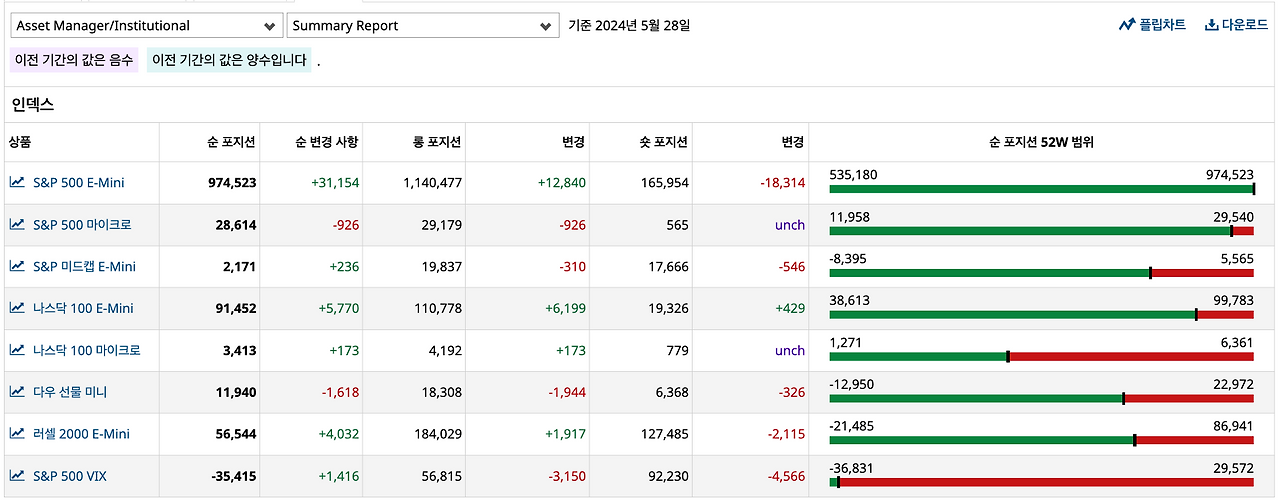This screenshot has width=1280, height=502.
Task: Click the 숏 포지션 column header
Action: (664, 142)
